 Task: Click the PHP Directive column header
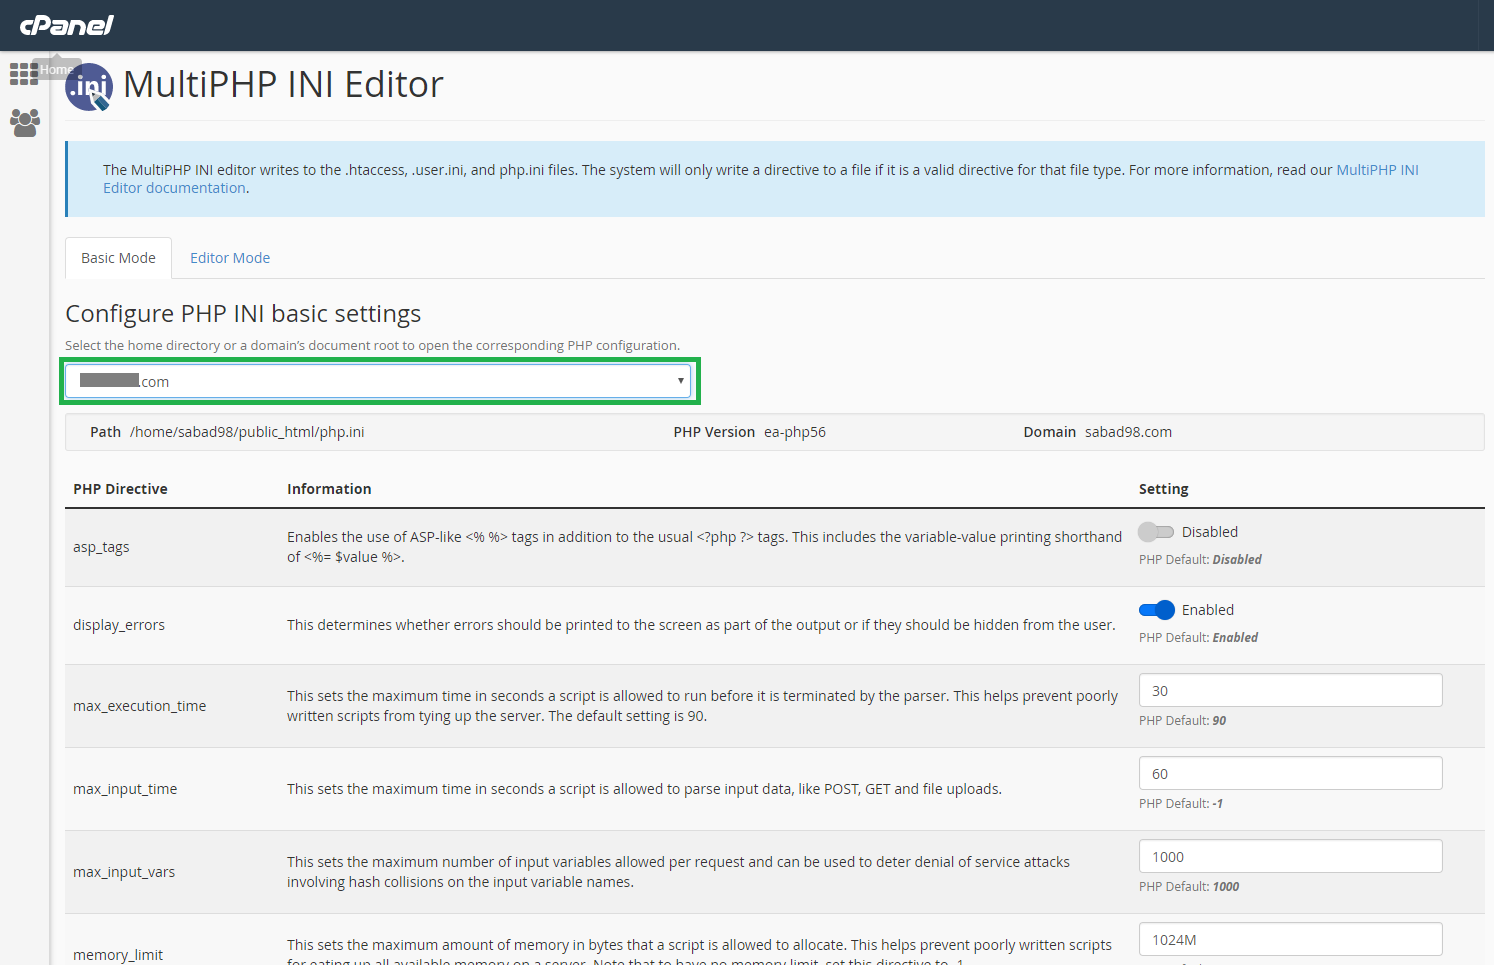[120, 489]
